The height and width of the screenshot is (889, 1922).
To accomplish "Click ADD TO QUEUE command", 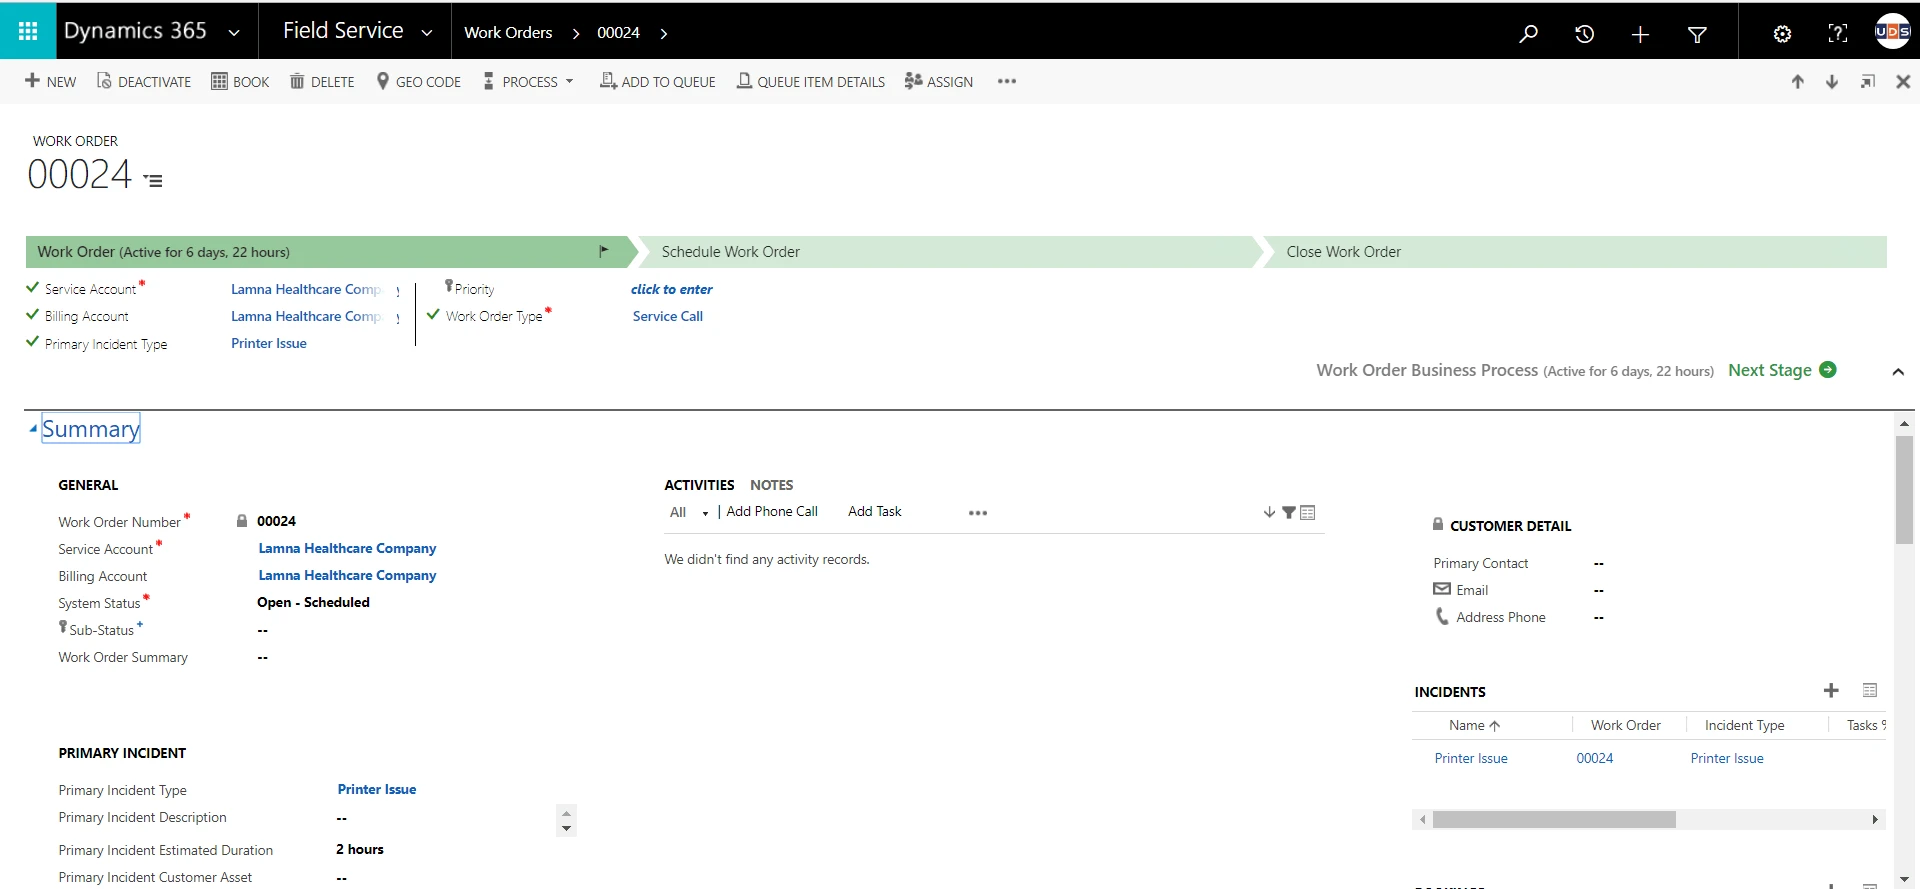I will tap(657, 81).
